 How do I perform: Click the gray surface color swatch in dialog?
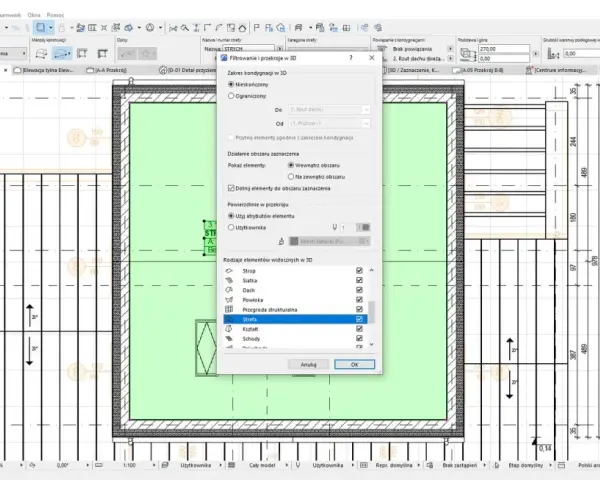pyautogui.click(x=294, y=241)
